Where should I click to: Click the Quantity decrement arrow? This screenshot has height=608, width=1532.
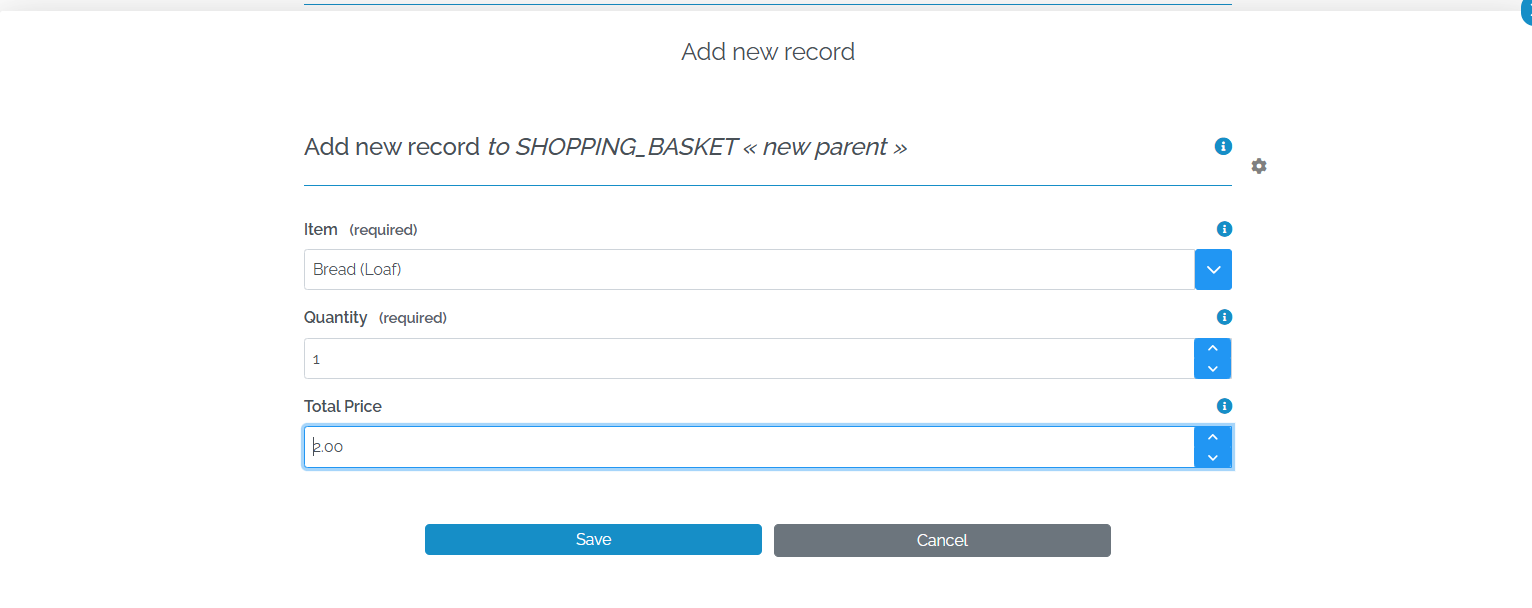pos(1212,369)
